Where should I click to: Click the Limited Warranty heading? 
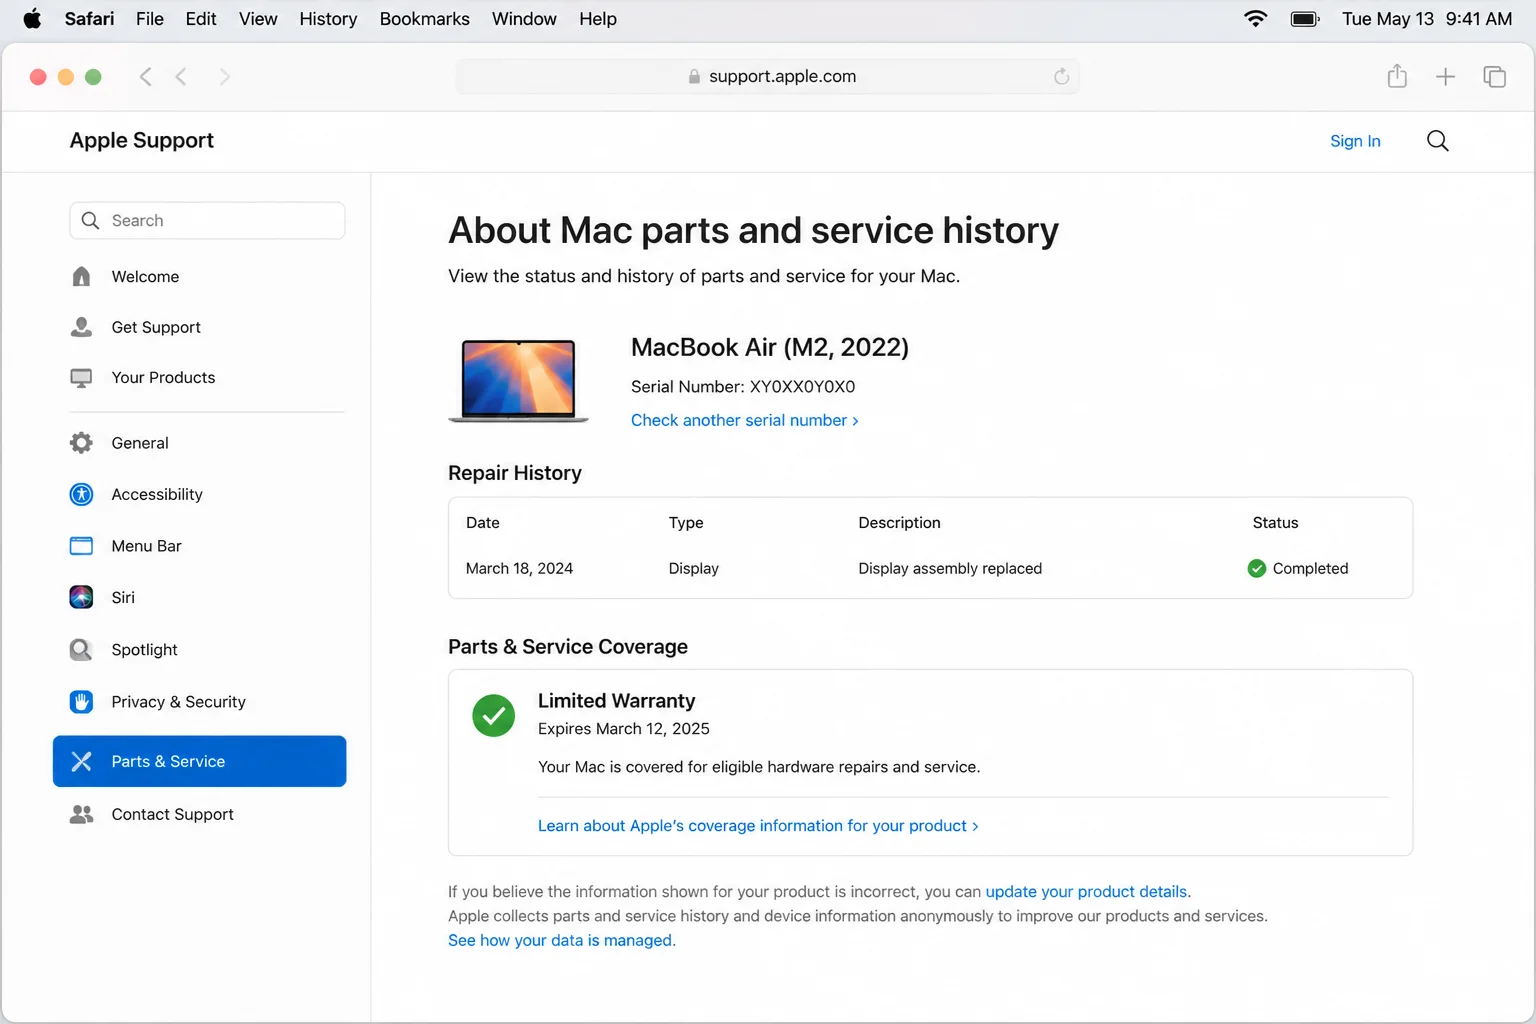(616, 701)
